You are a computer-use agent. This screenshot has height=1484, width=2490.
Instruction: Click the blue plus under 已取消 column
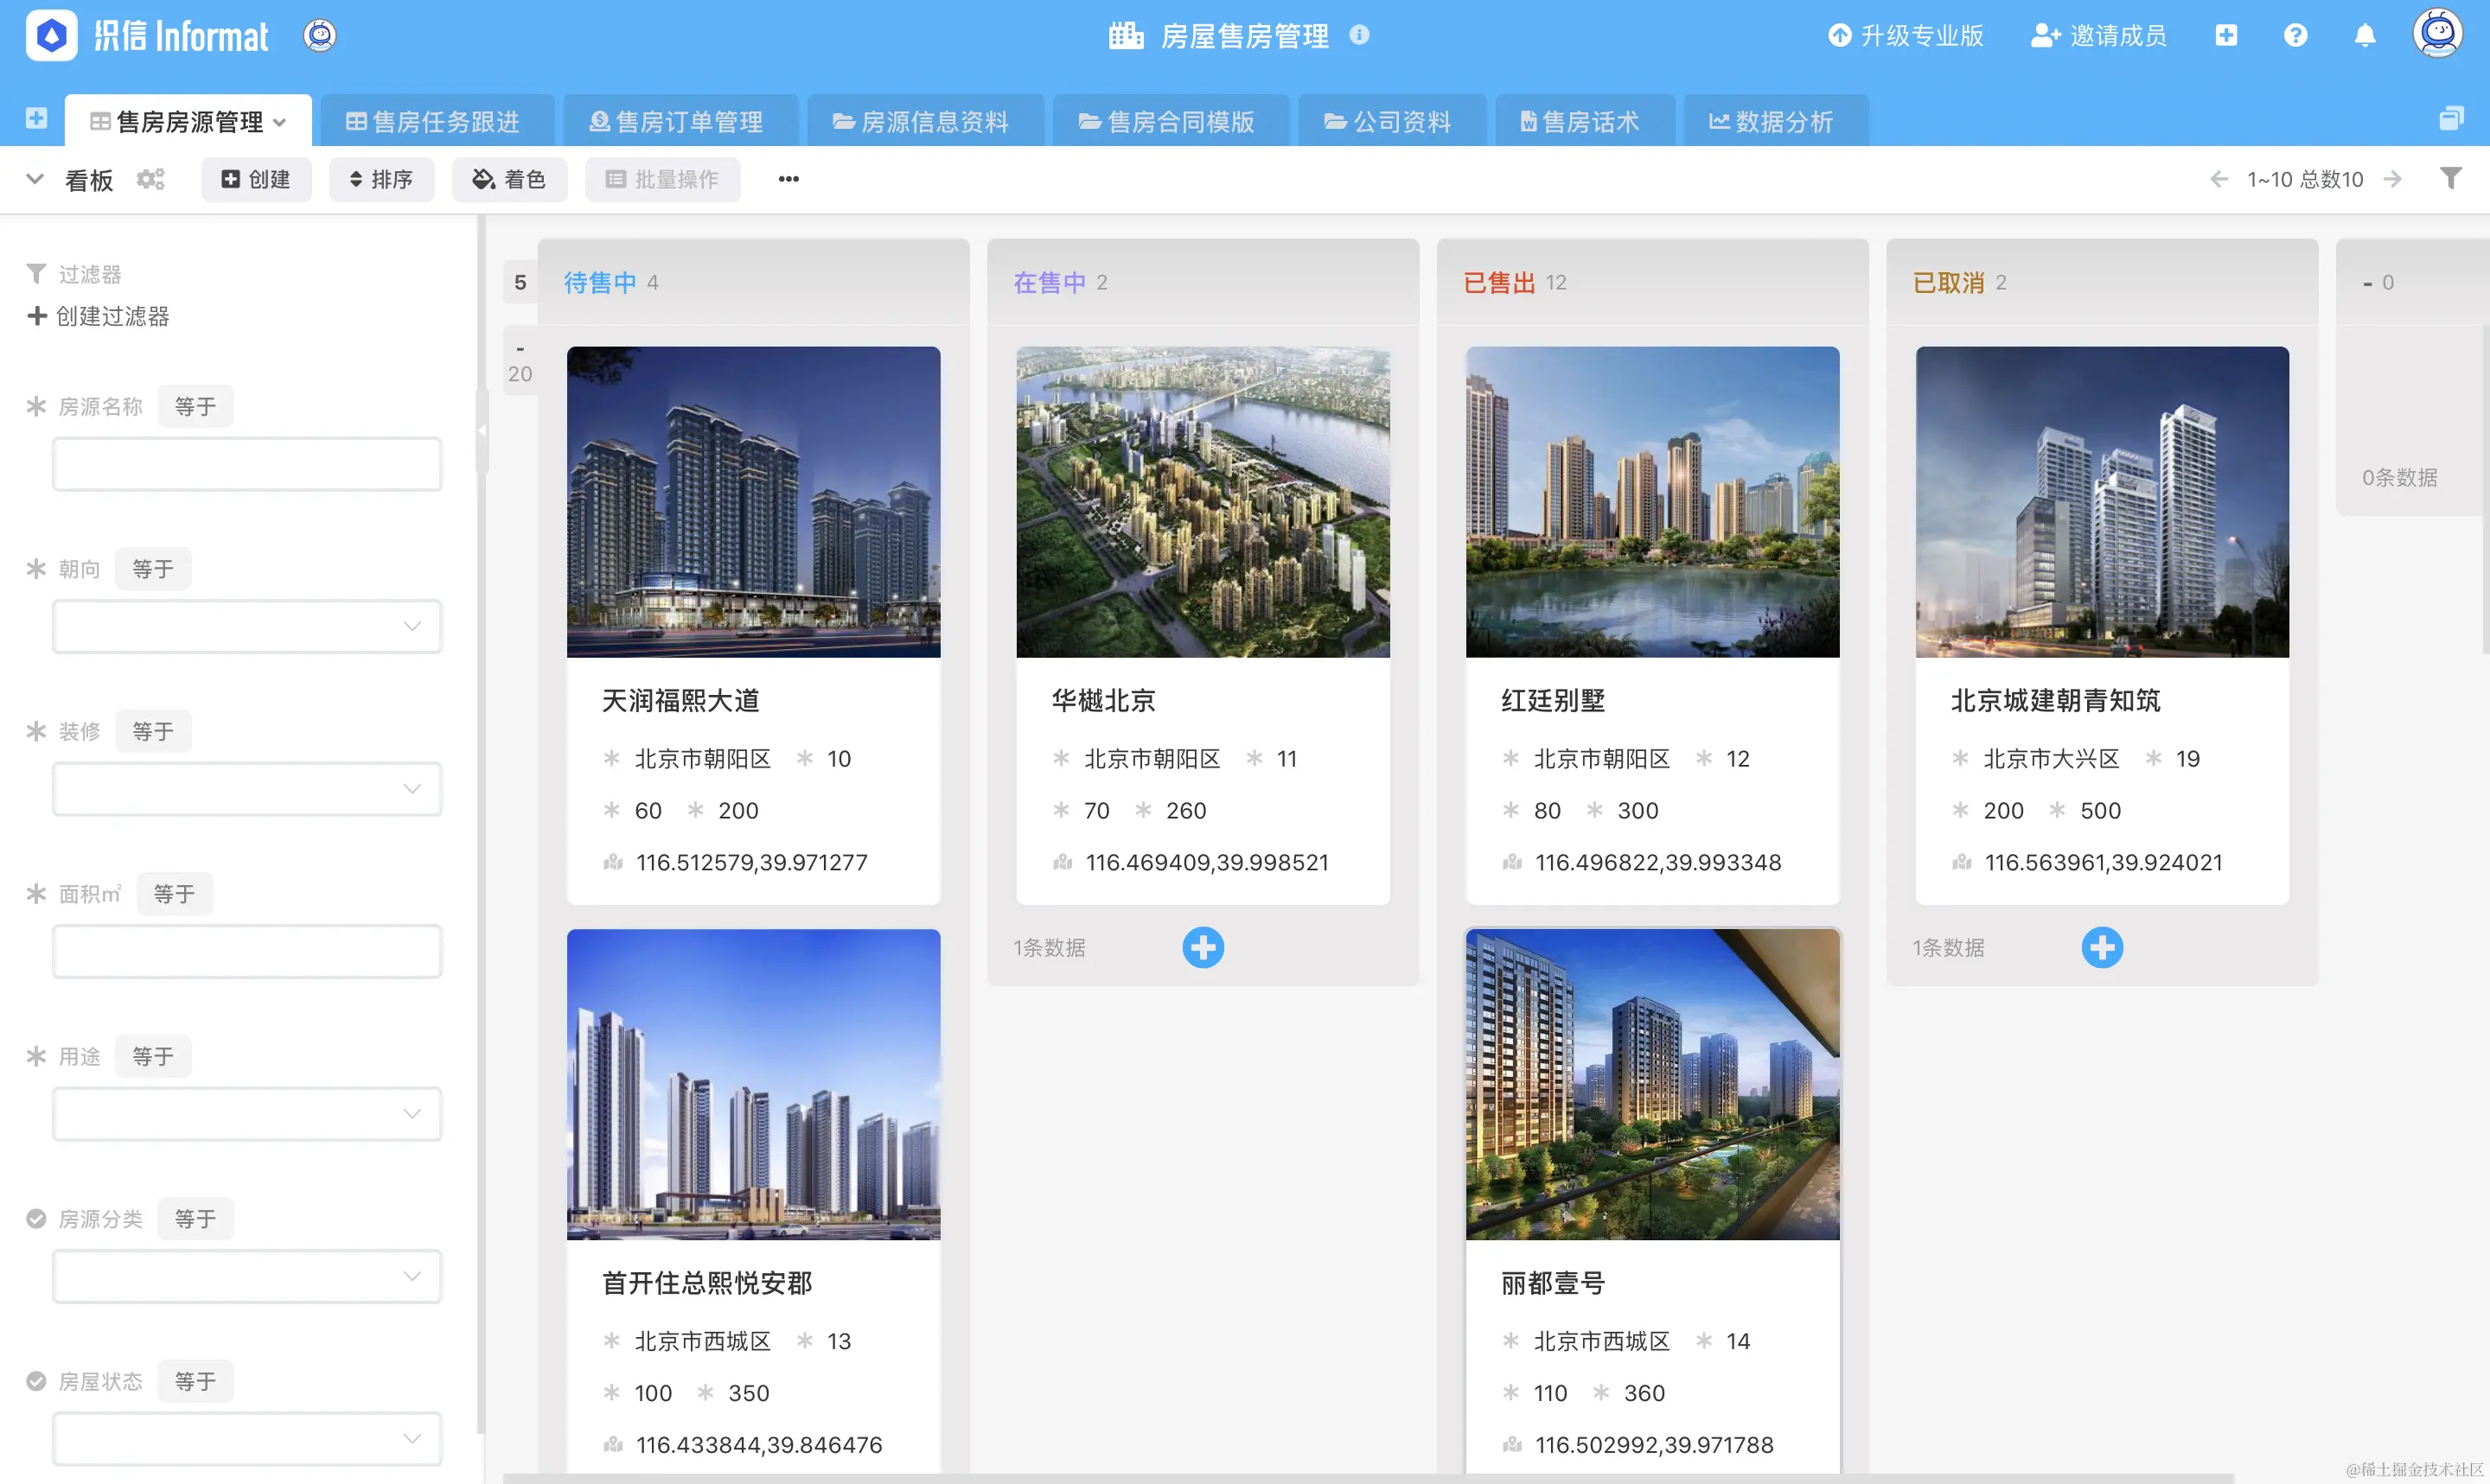point(2102,947)
